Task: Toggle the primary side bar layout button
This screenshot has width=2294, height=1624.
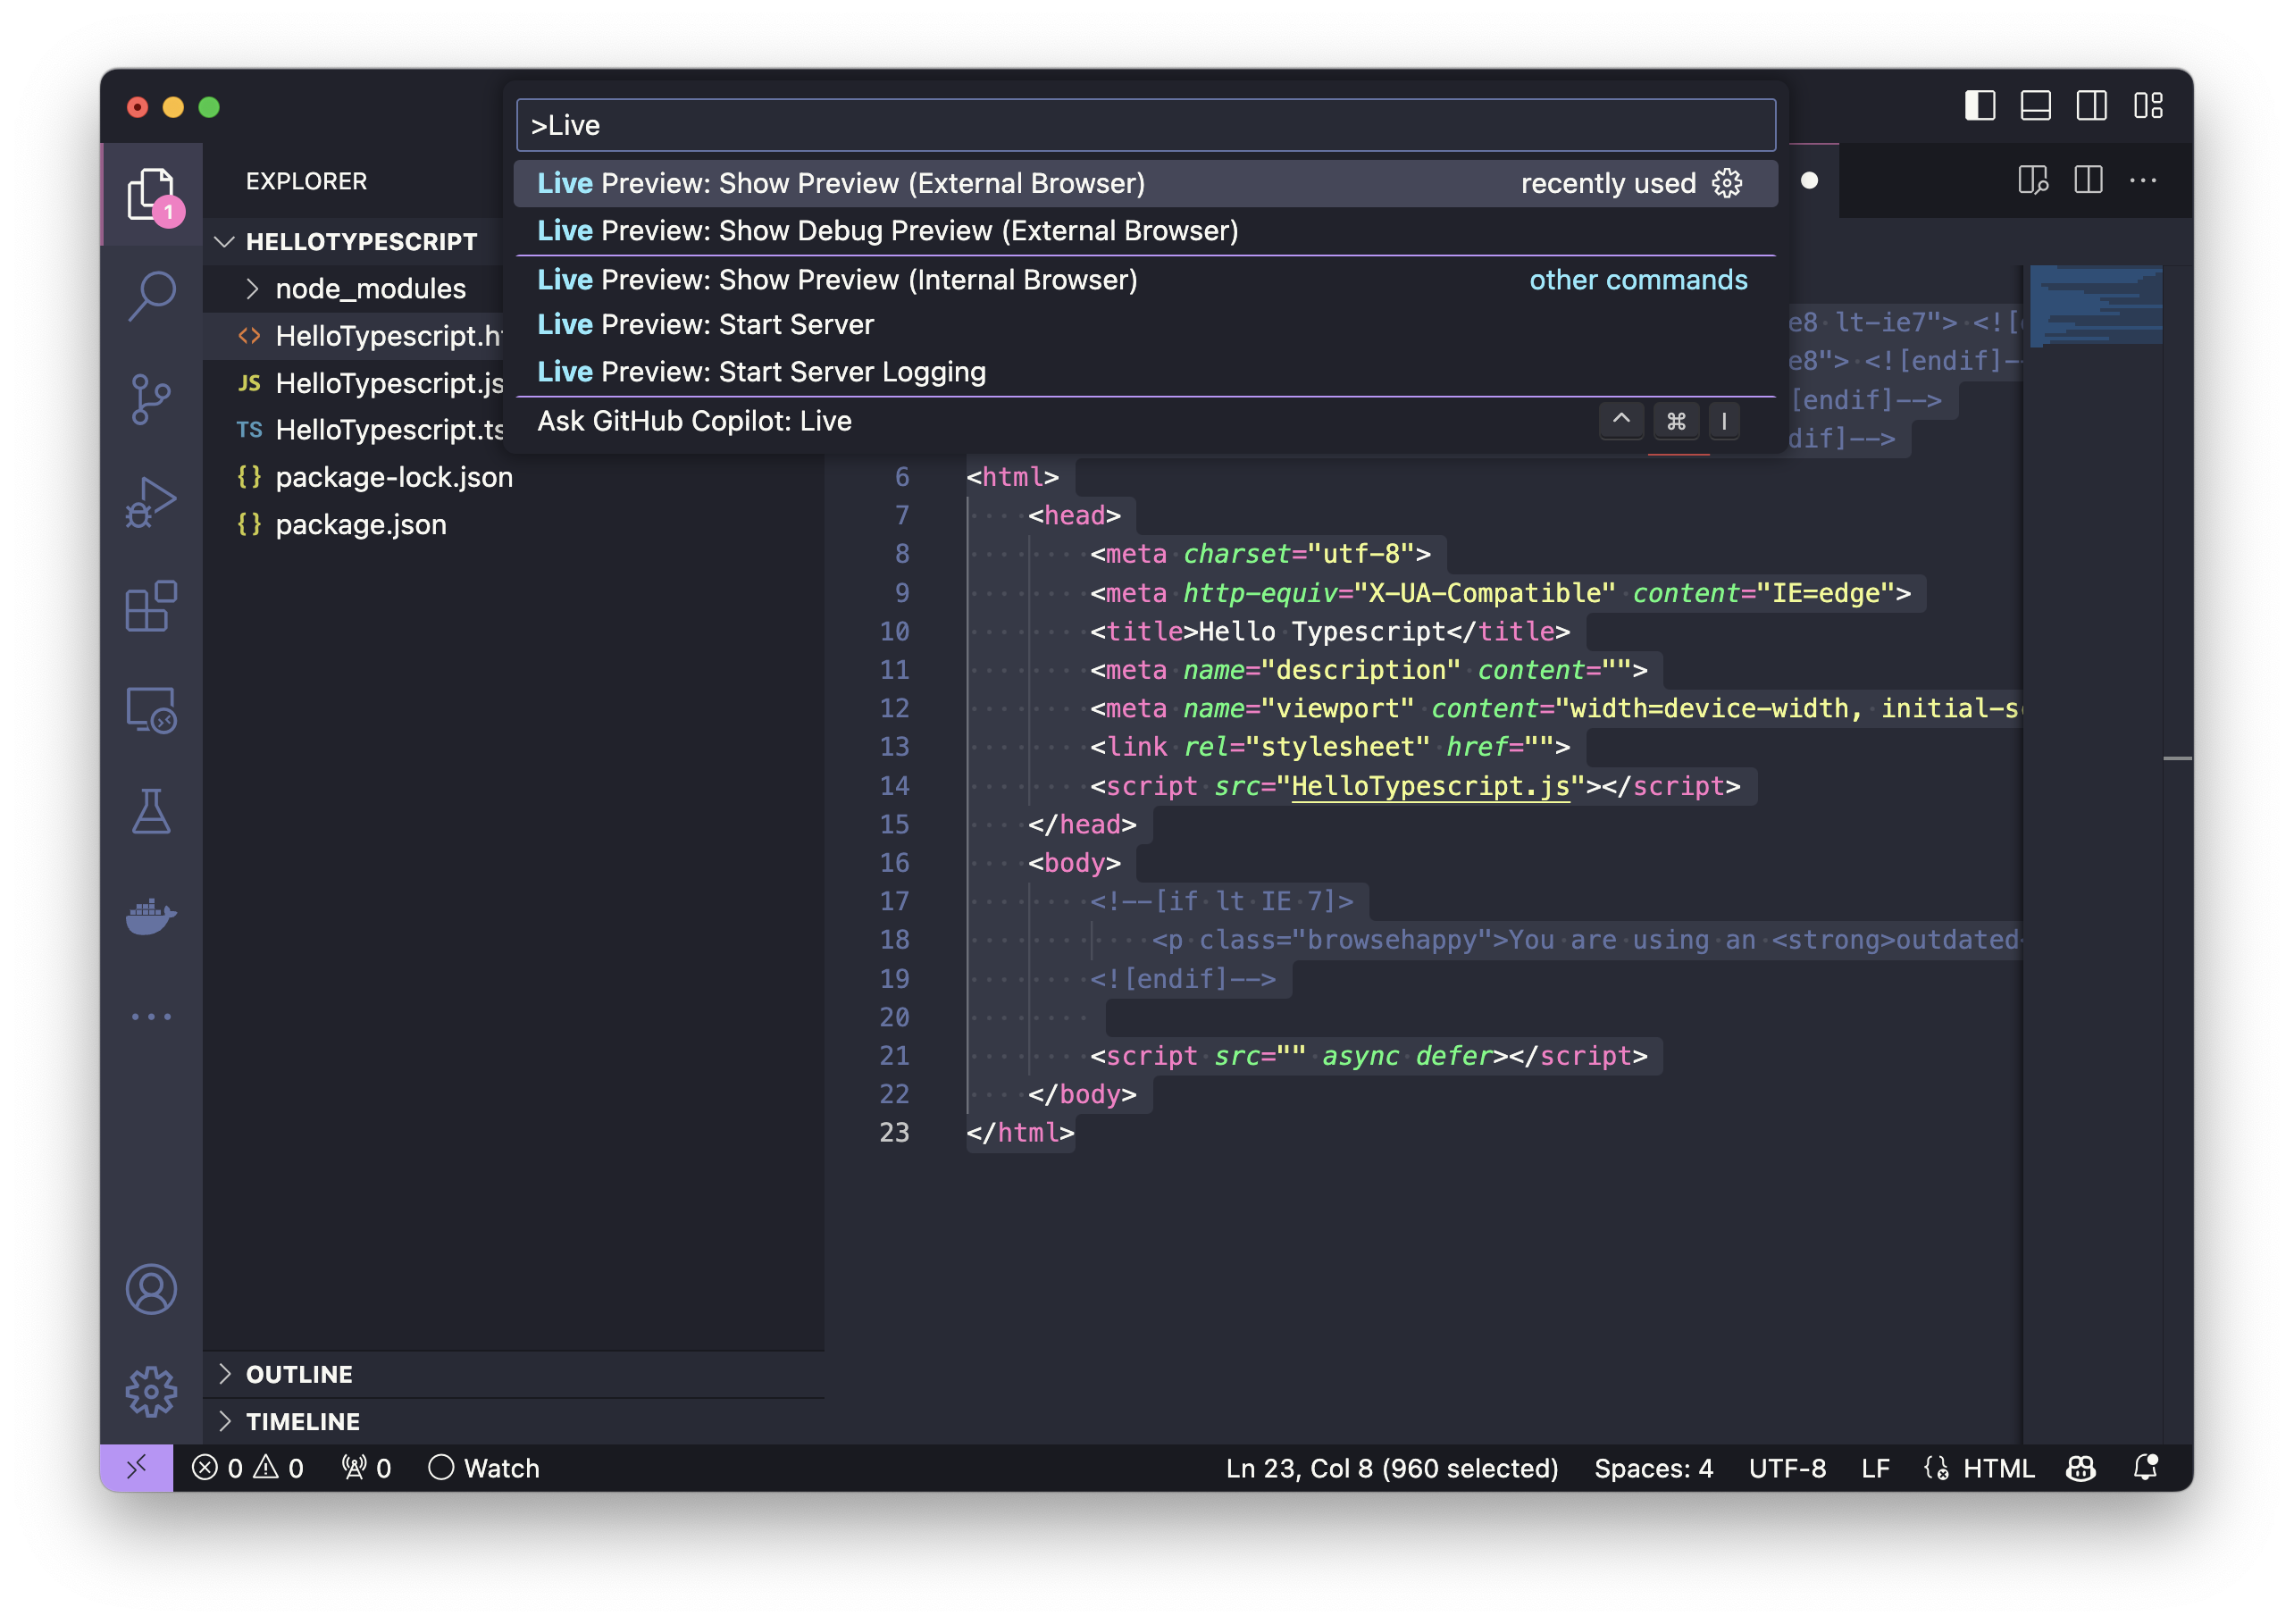Action: click(x=1979, y=106)
